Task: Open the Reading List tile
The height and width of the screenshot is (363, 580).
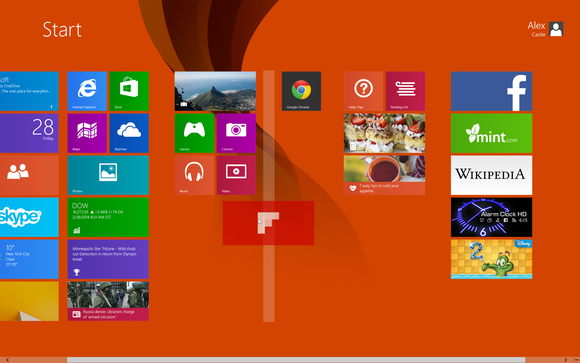Action: [x=405, y=91]
